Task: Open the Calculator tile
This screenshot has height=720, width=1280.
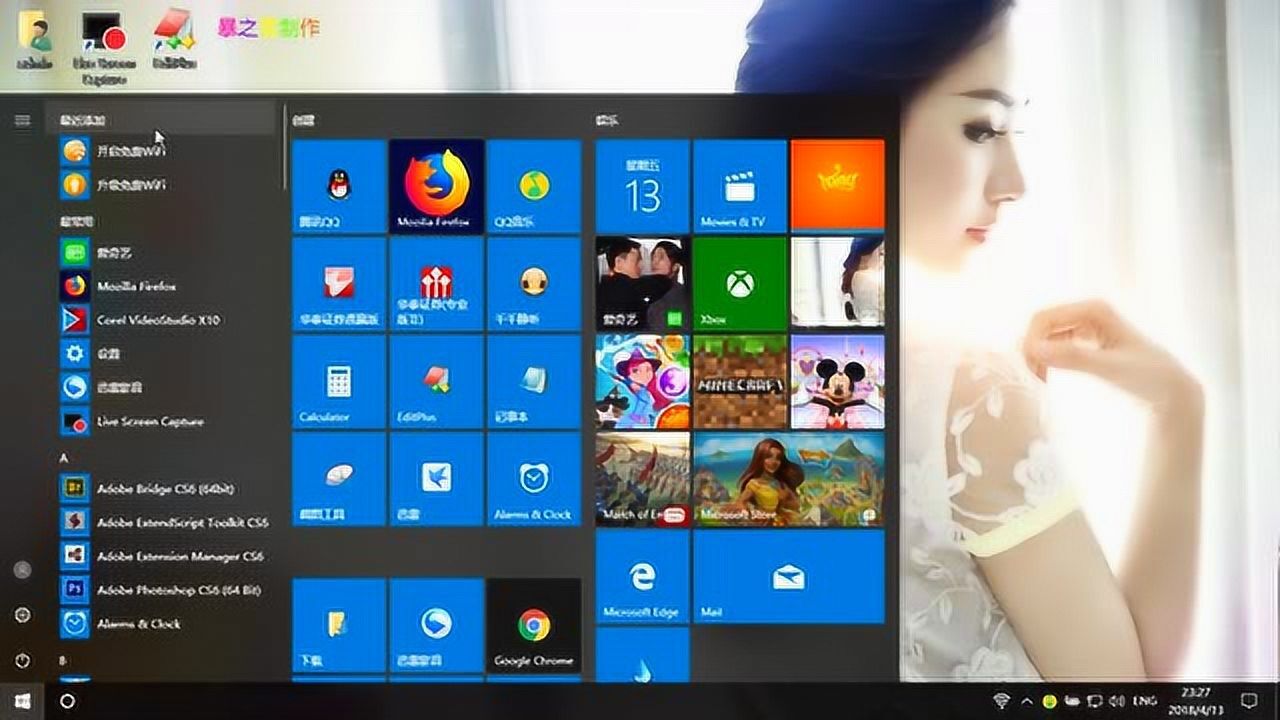Action: [x=339, y=381]
